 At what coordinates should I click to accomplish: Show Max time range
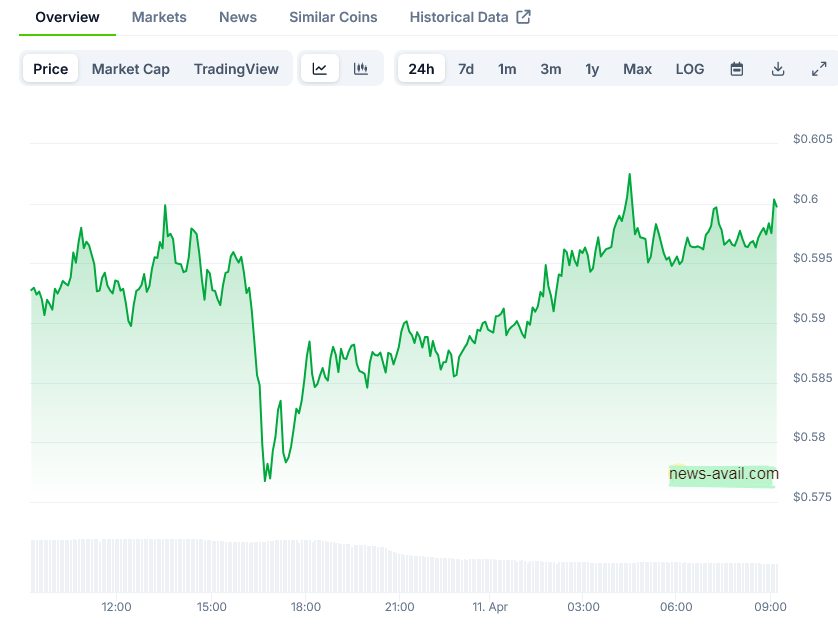click(637, 69)
